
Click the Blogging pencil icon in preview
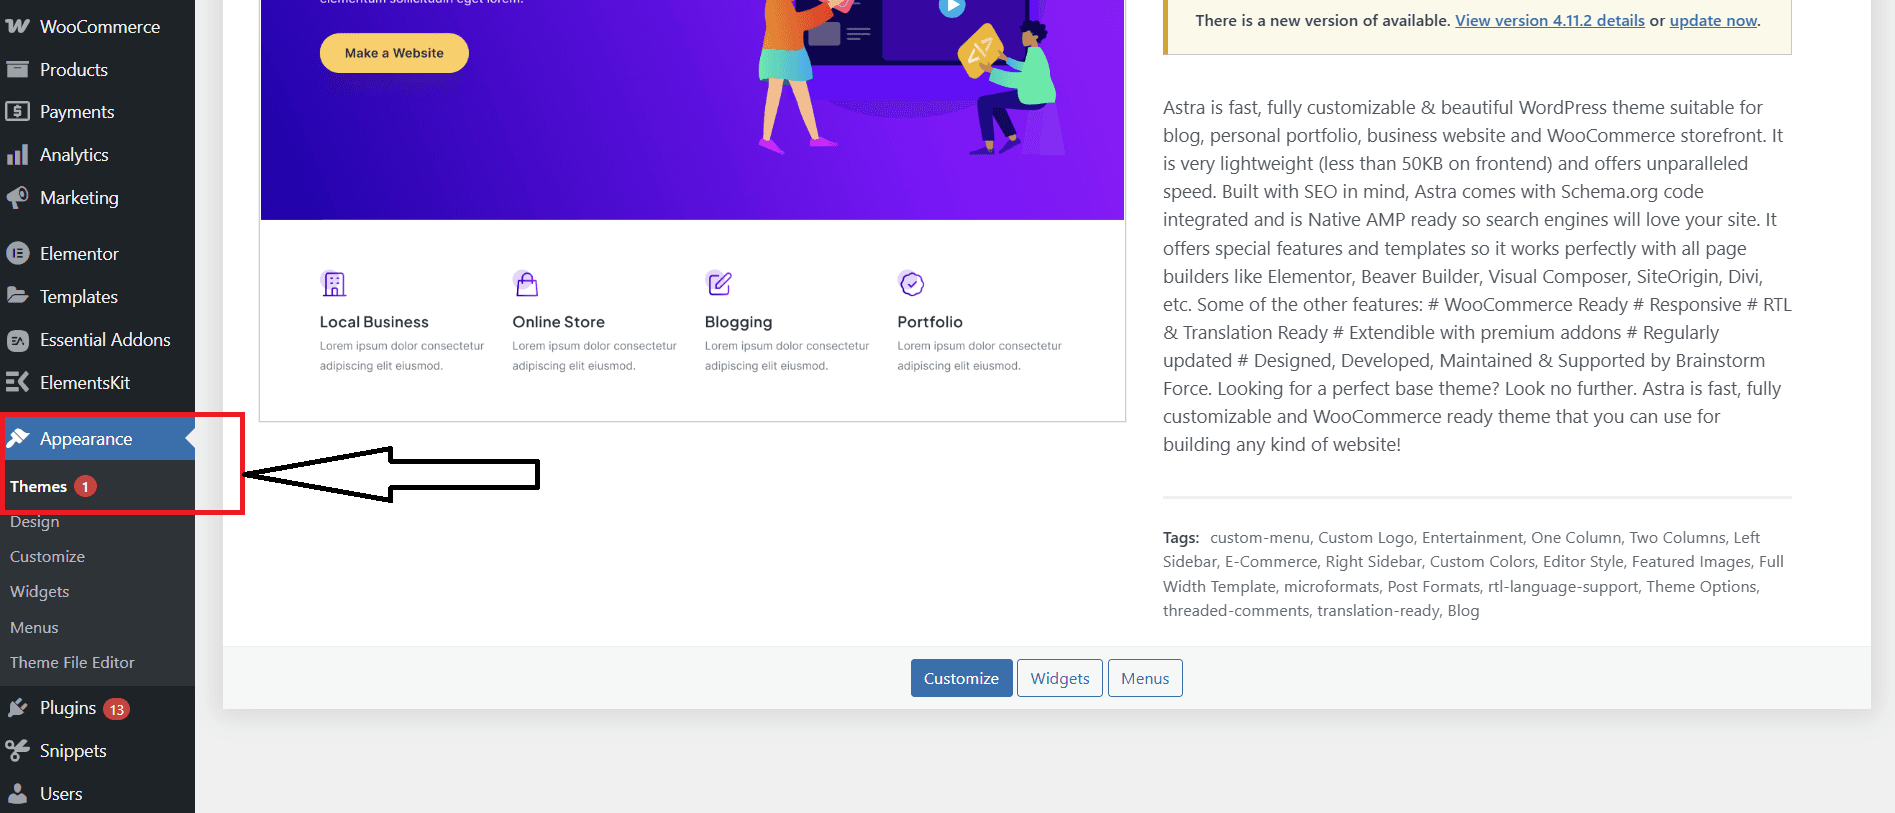pyautogui.click(x=719, y=284)
